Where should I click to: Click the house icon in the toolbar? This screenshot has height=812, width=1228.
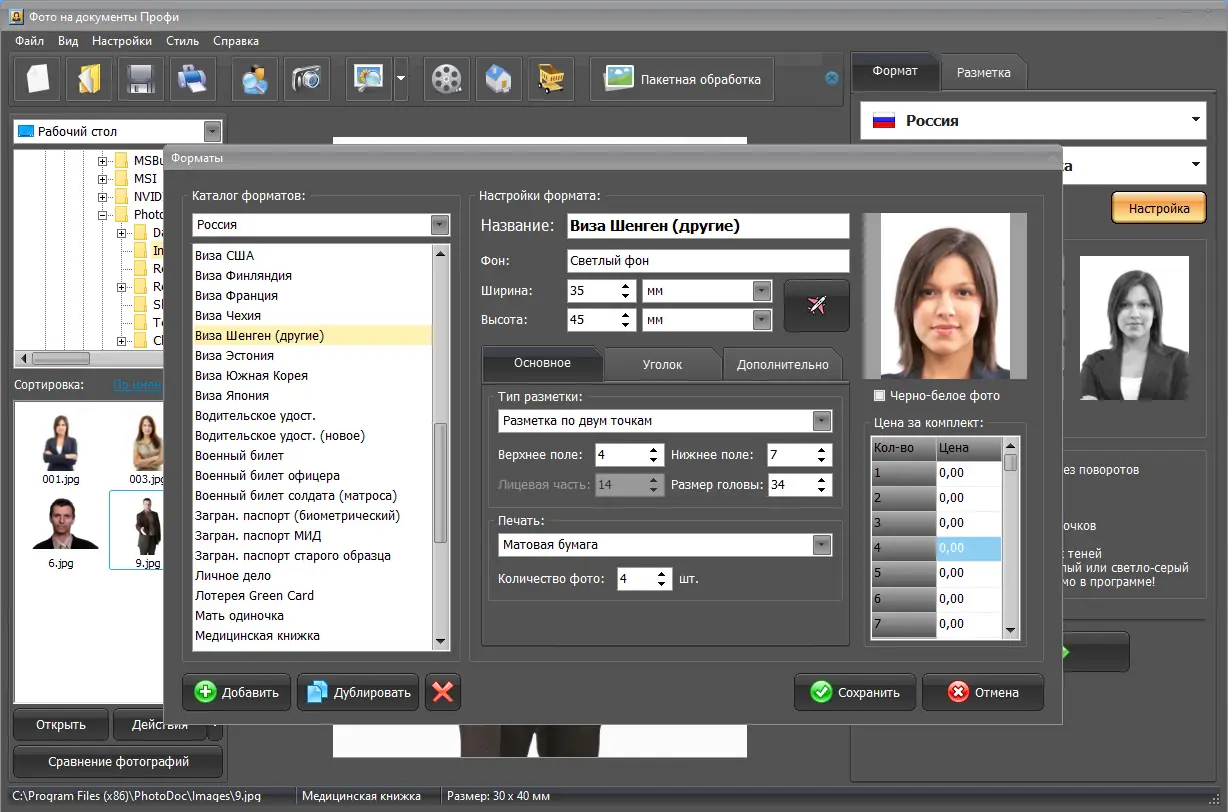click(498, 79)
